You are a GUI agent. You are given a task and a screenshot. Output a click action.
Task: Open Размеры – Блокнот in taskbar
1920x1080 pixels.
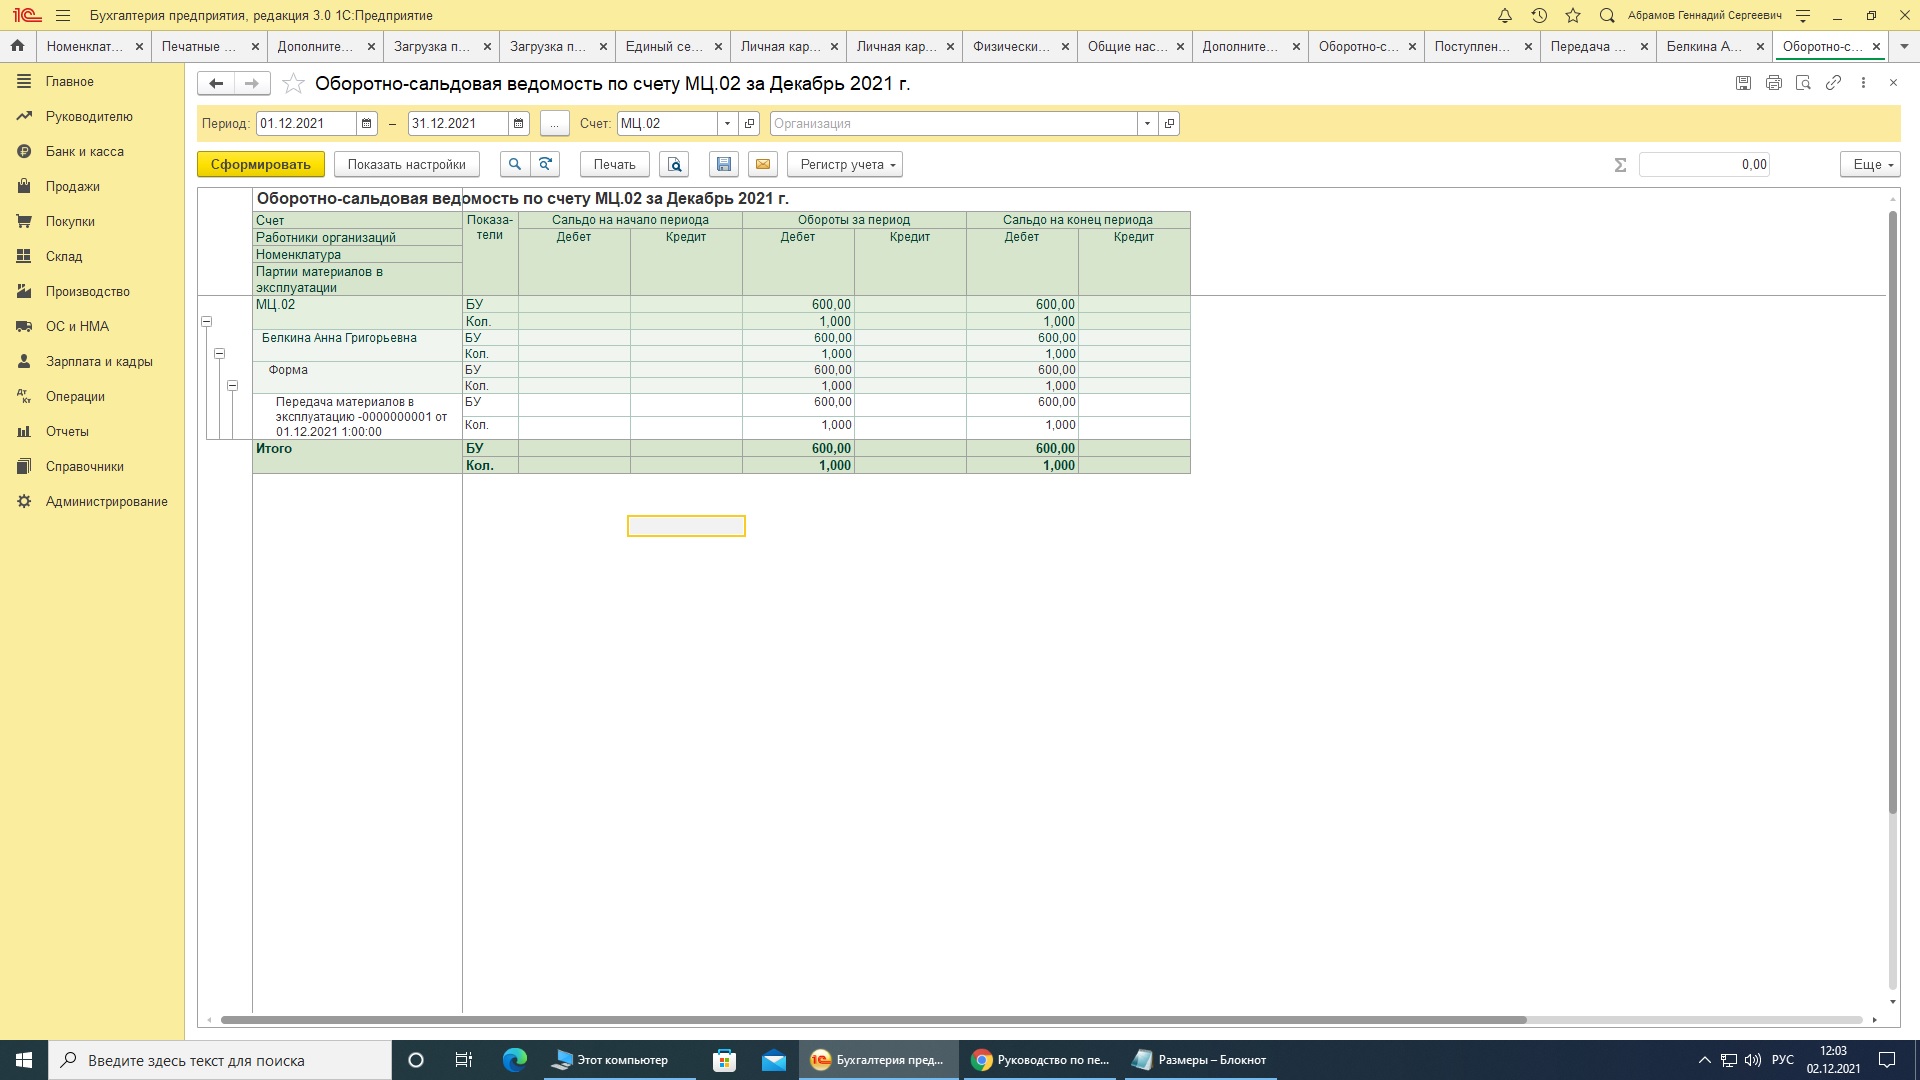(1200, 1060)
